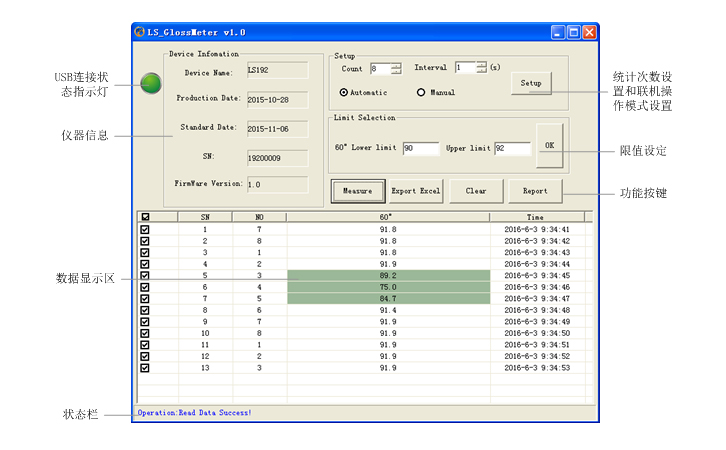This screenshot has width=726, height=450.
Task: Click the green USB connection status indicator
Action: pyautogui.click(x=151, y=84)
